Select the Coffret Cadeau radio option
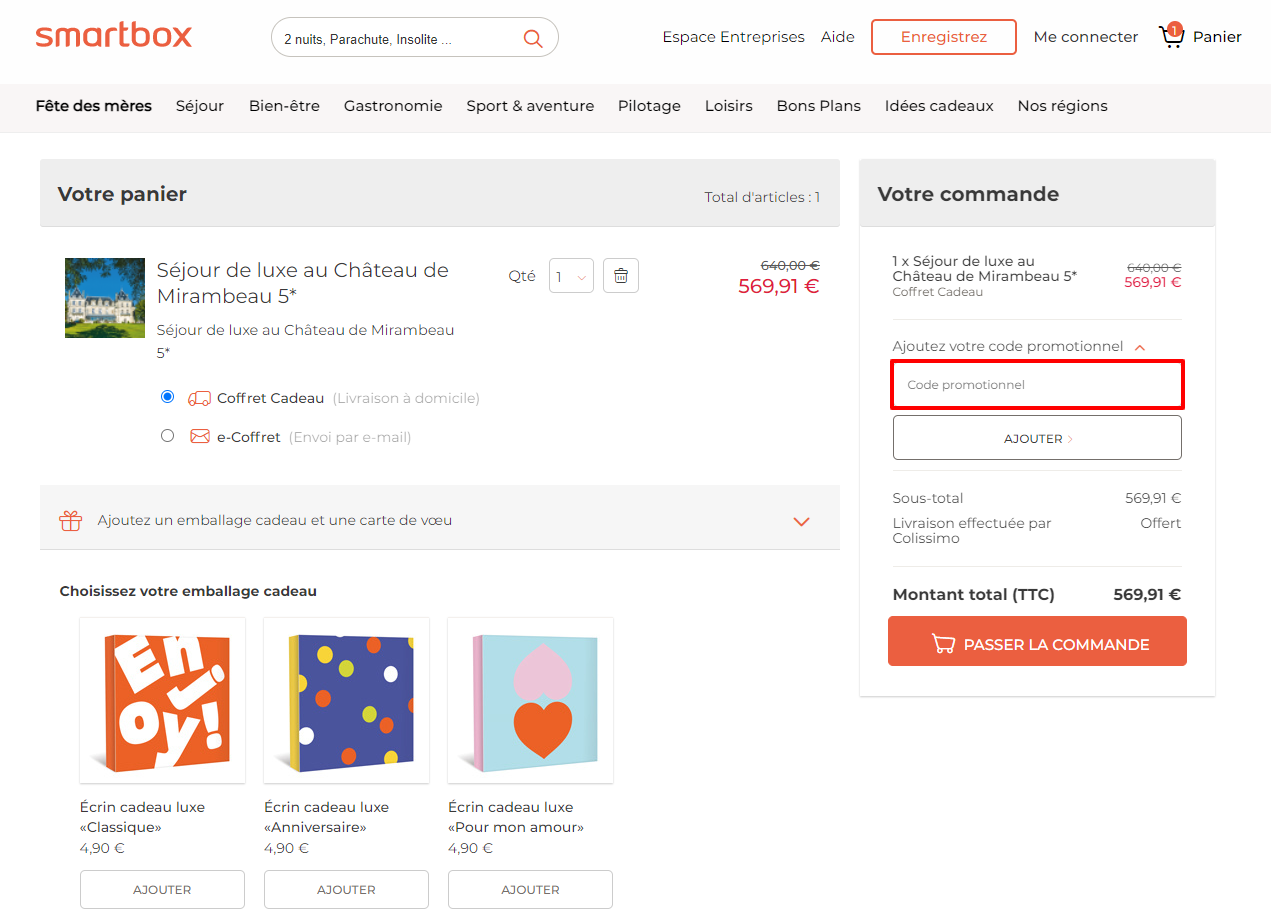The width and height of the screenshot is (1271, 922). pyautogui.click(x=167, y=397)
